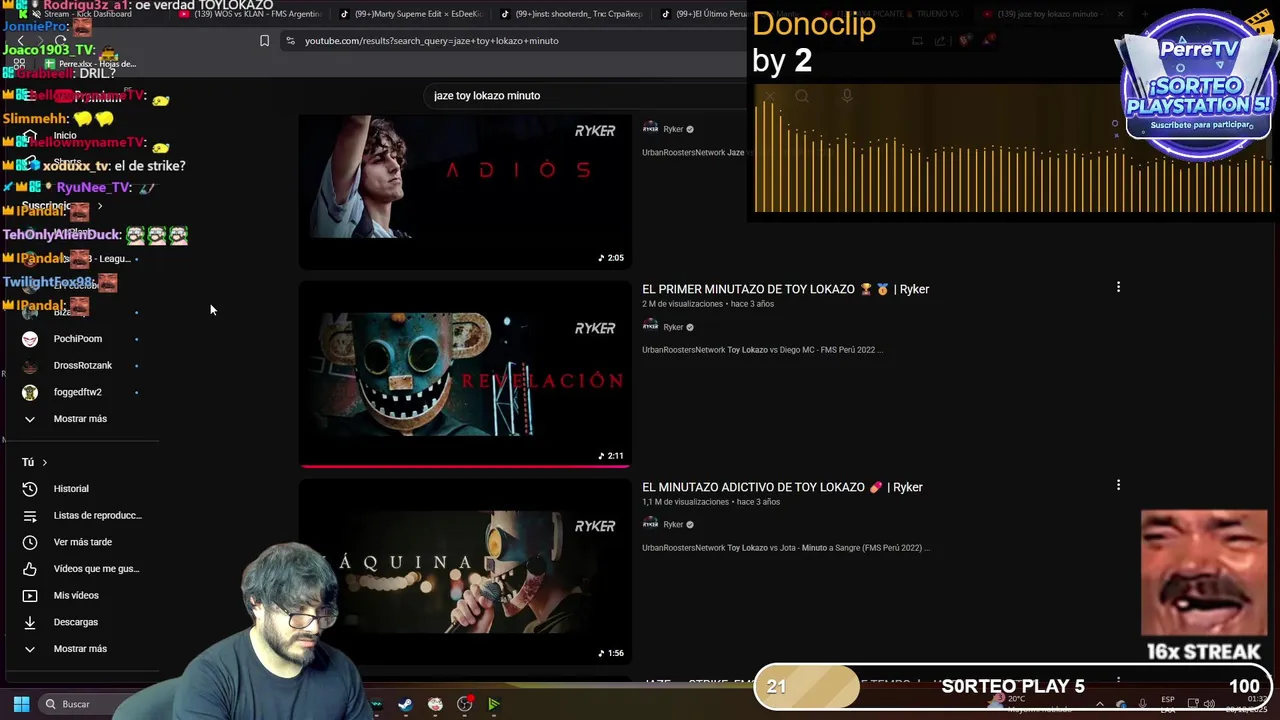
Task: Open OBS Studio from the taskbar
Action: pos(464,704)
